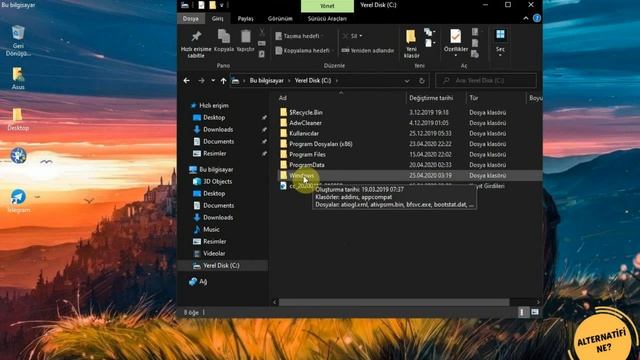Click the scissors cut icon in ribbon
Viewport: 640px width, 360px height.
(262, 32)
